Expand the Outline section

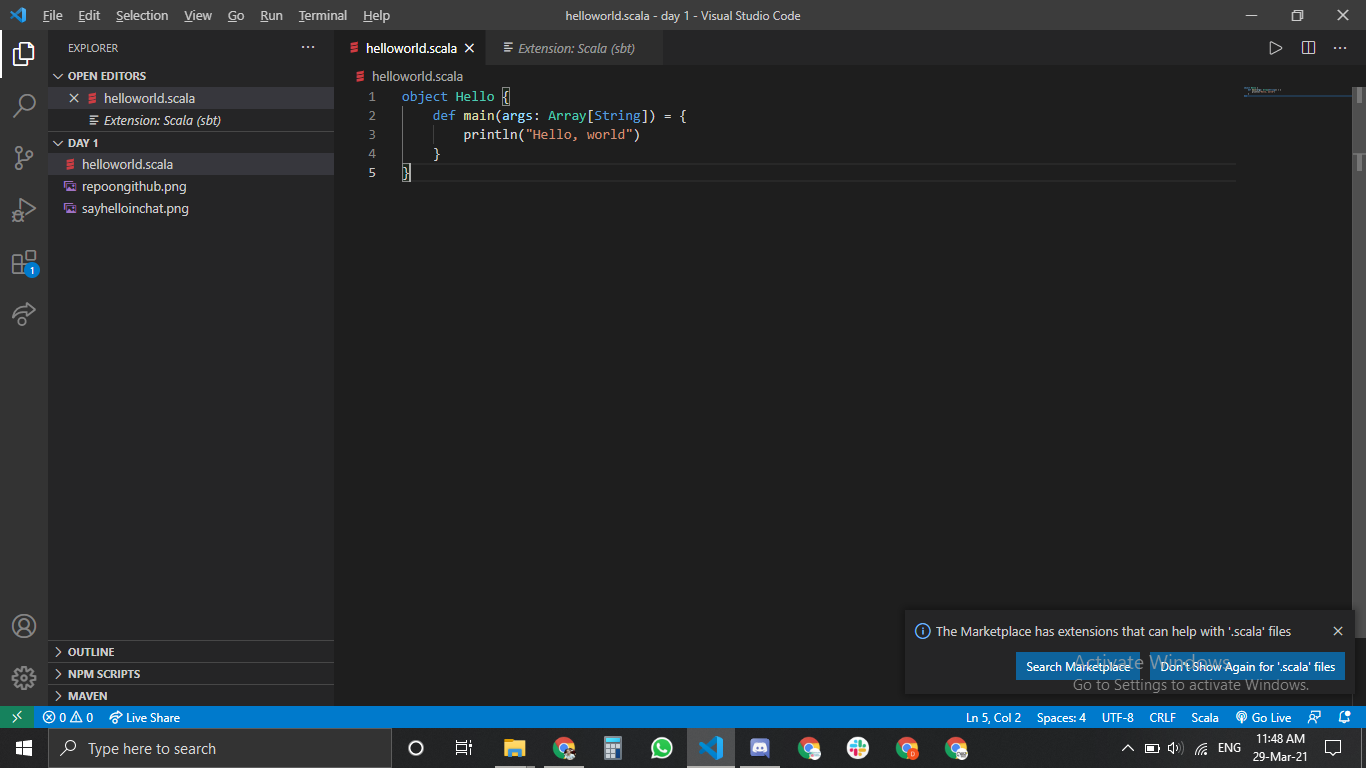(x=191, y=652)
